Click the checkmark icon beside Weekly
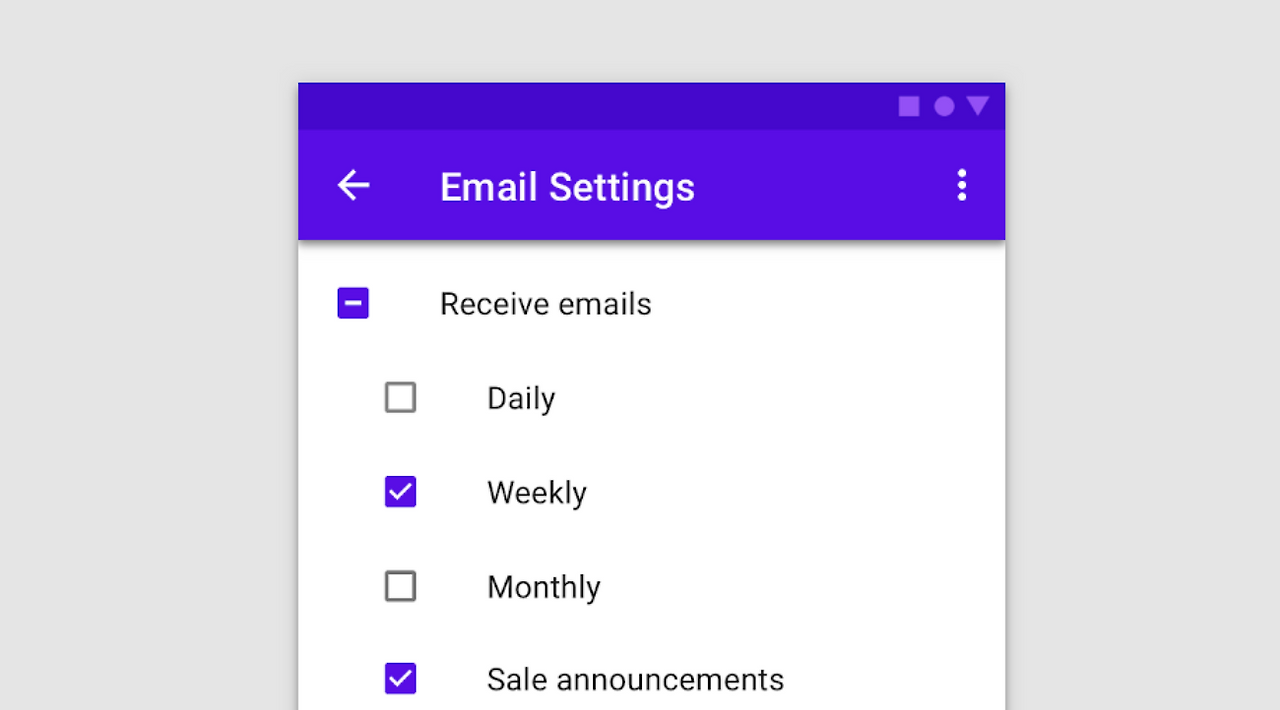 point(400,491)
